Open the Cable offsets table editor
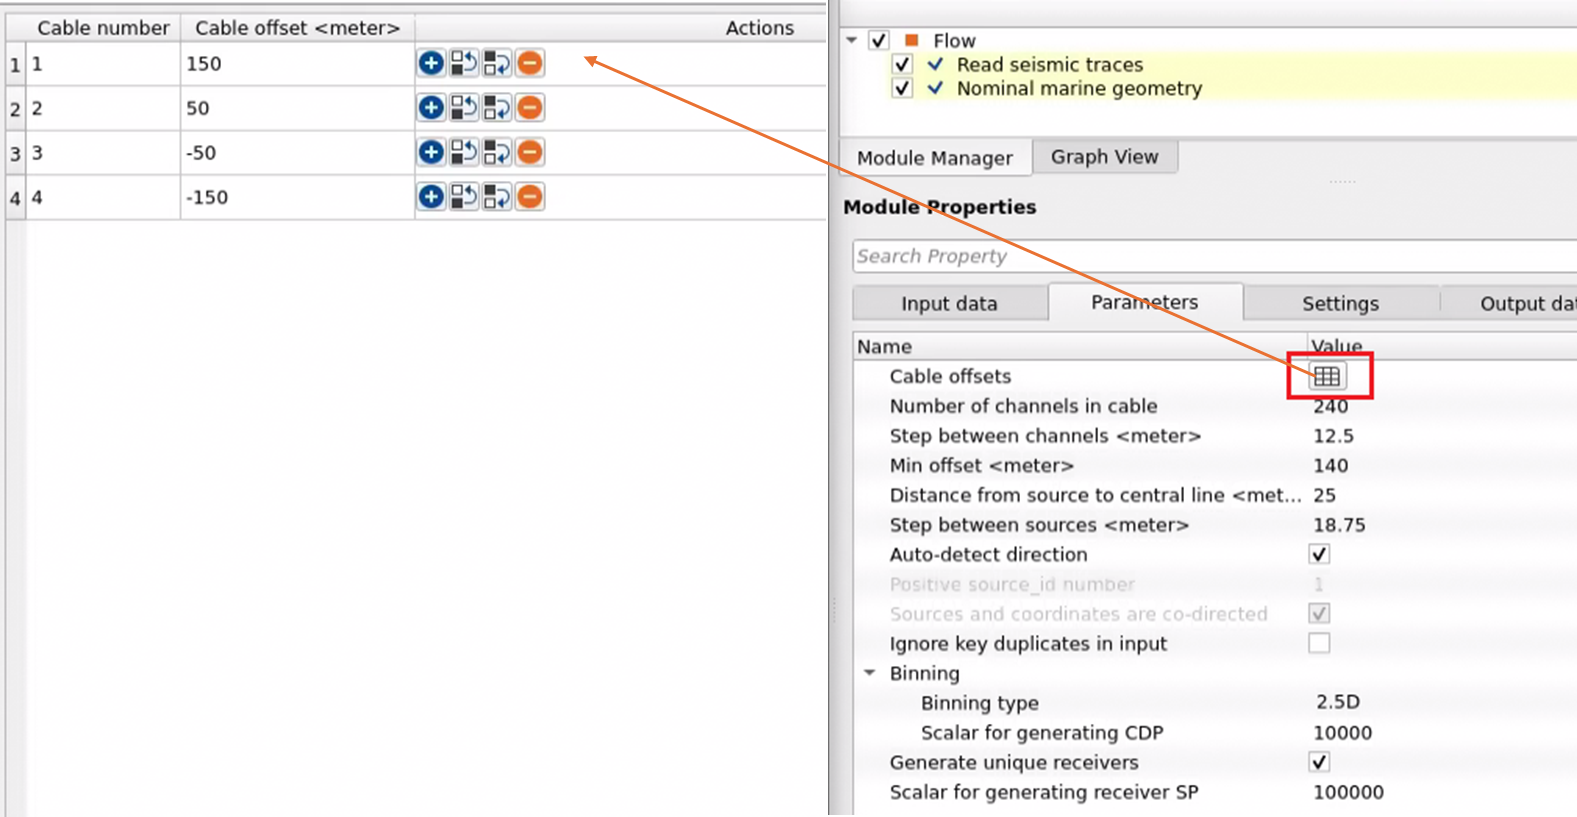 tap(1327, 377)
